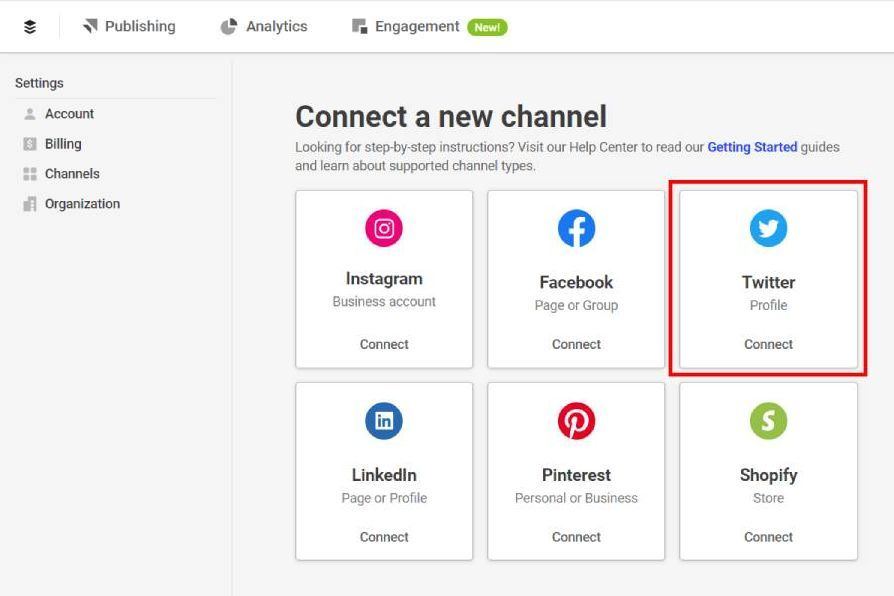This screenshot has height=596, width=894.
Task: Click the Twitter card title
Action: 768,282
